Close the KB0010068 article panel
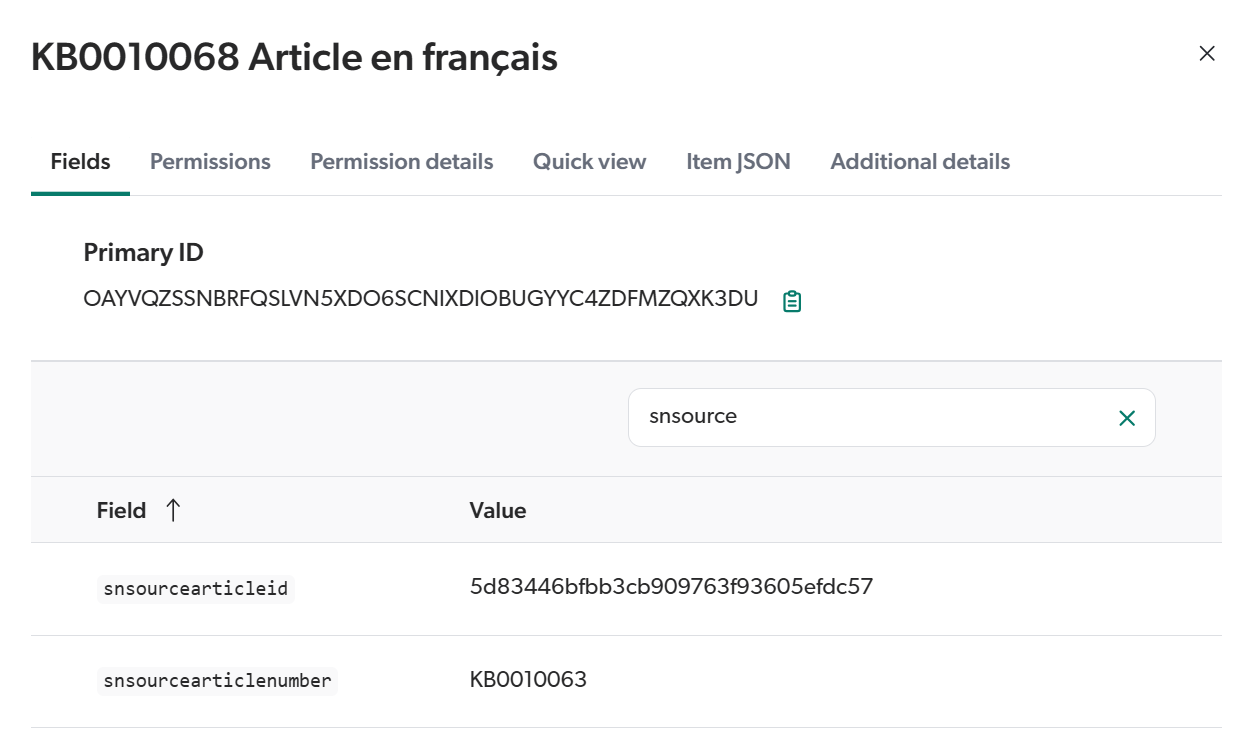This screenshot has height=752, width=1251. (1207, 54)
